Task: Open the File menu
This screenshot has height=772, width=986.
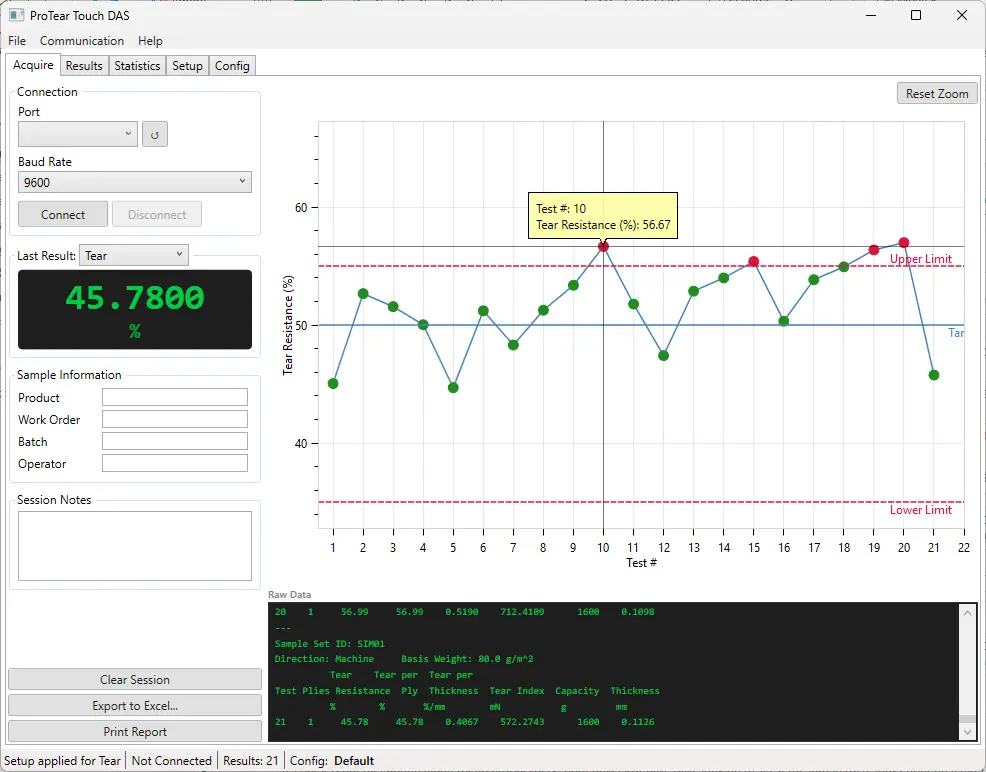Action: [17, 41]
